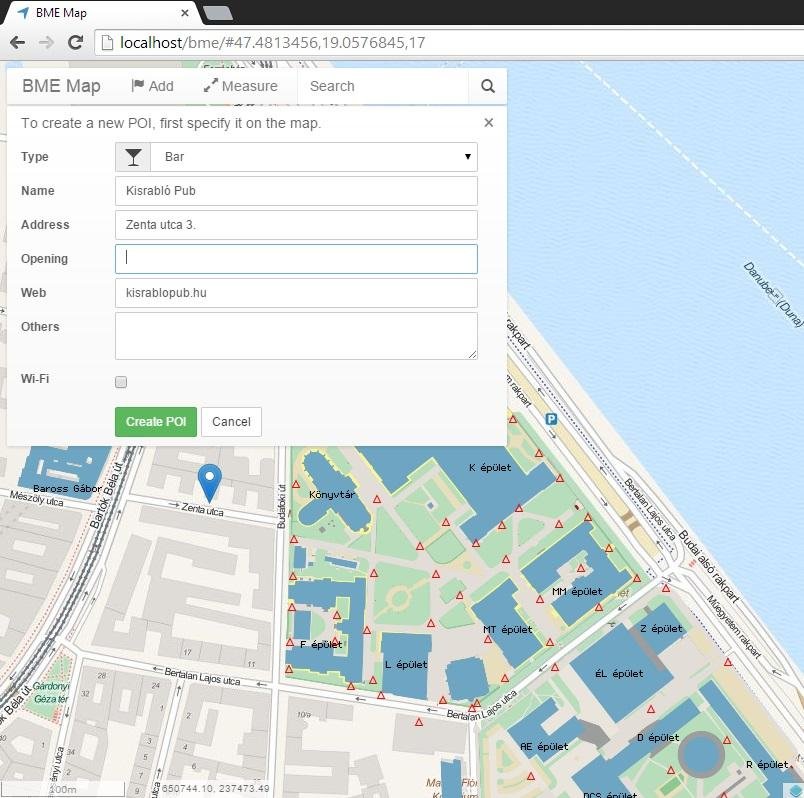
Task: Click the blue location pin marker on the map
Action: pyautogui.click(x=210, y=483)
